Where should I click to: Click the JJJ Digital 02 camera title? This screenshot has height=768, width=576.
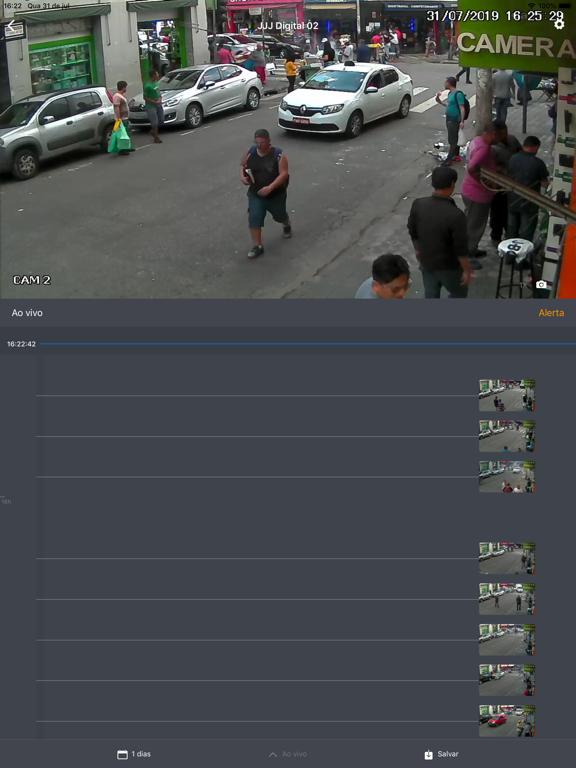pos(288,25)
